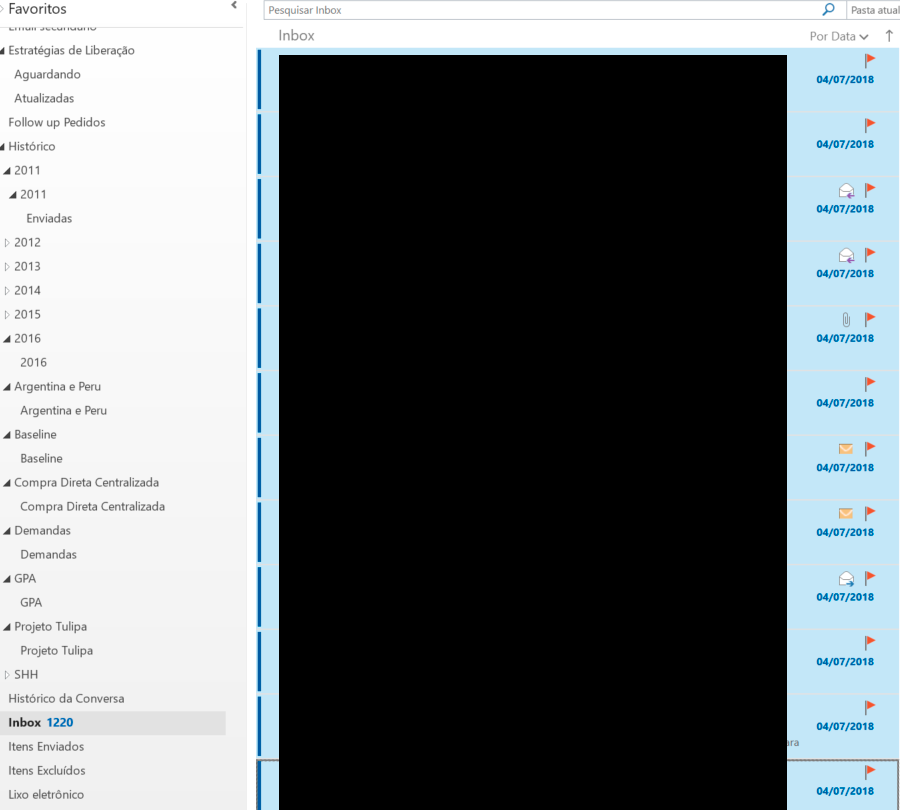
Task: Click the paperclip attachment icon
Action: [x=846, y=320]
